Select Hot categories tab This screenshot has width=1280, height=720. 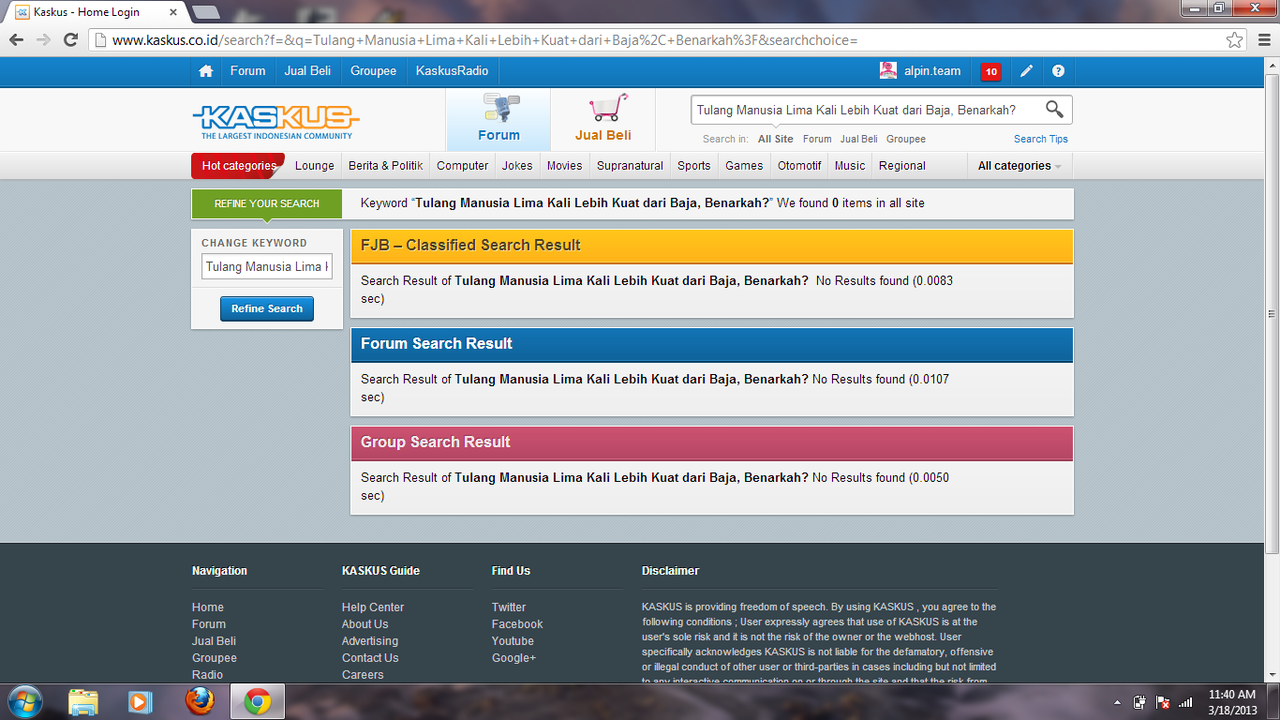pyautogui.click(x=238, y=166)
